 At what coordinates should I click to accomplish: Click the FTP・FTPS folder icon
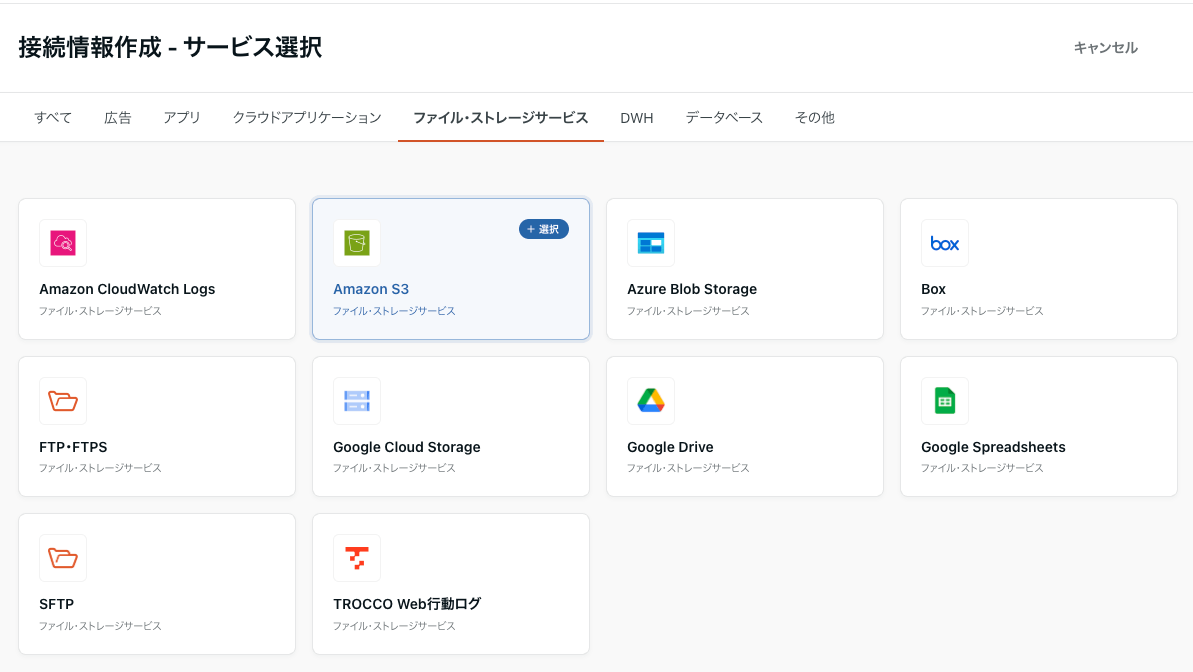tap(63, 400)
